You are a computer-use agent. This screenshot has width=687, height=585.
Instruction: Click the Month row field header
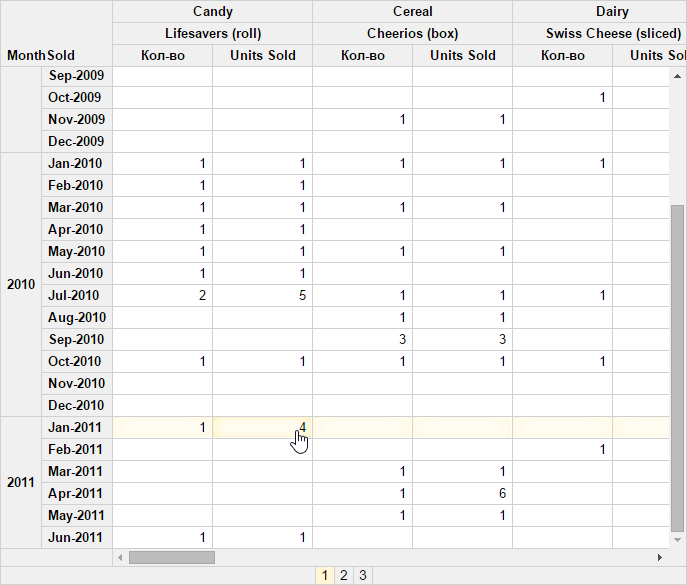click(x=26, y=56)
